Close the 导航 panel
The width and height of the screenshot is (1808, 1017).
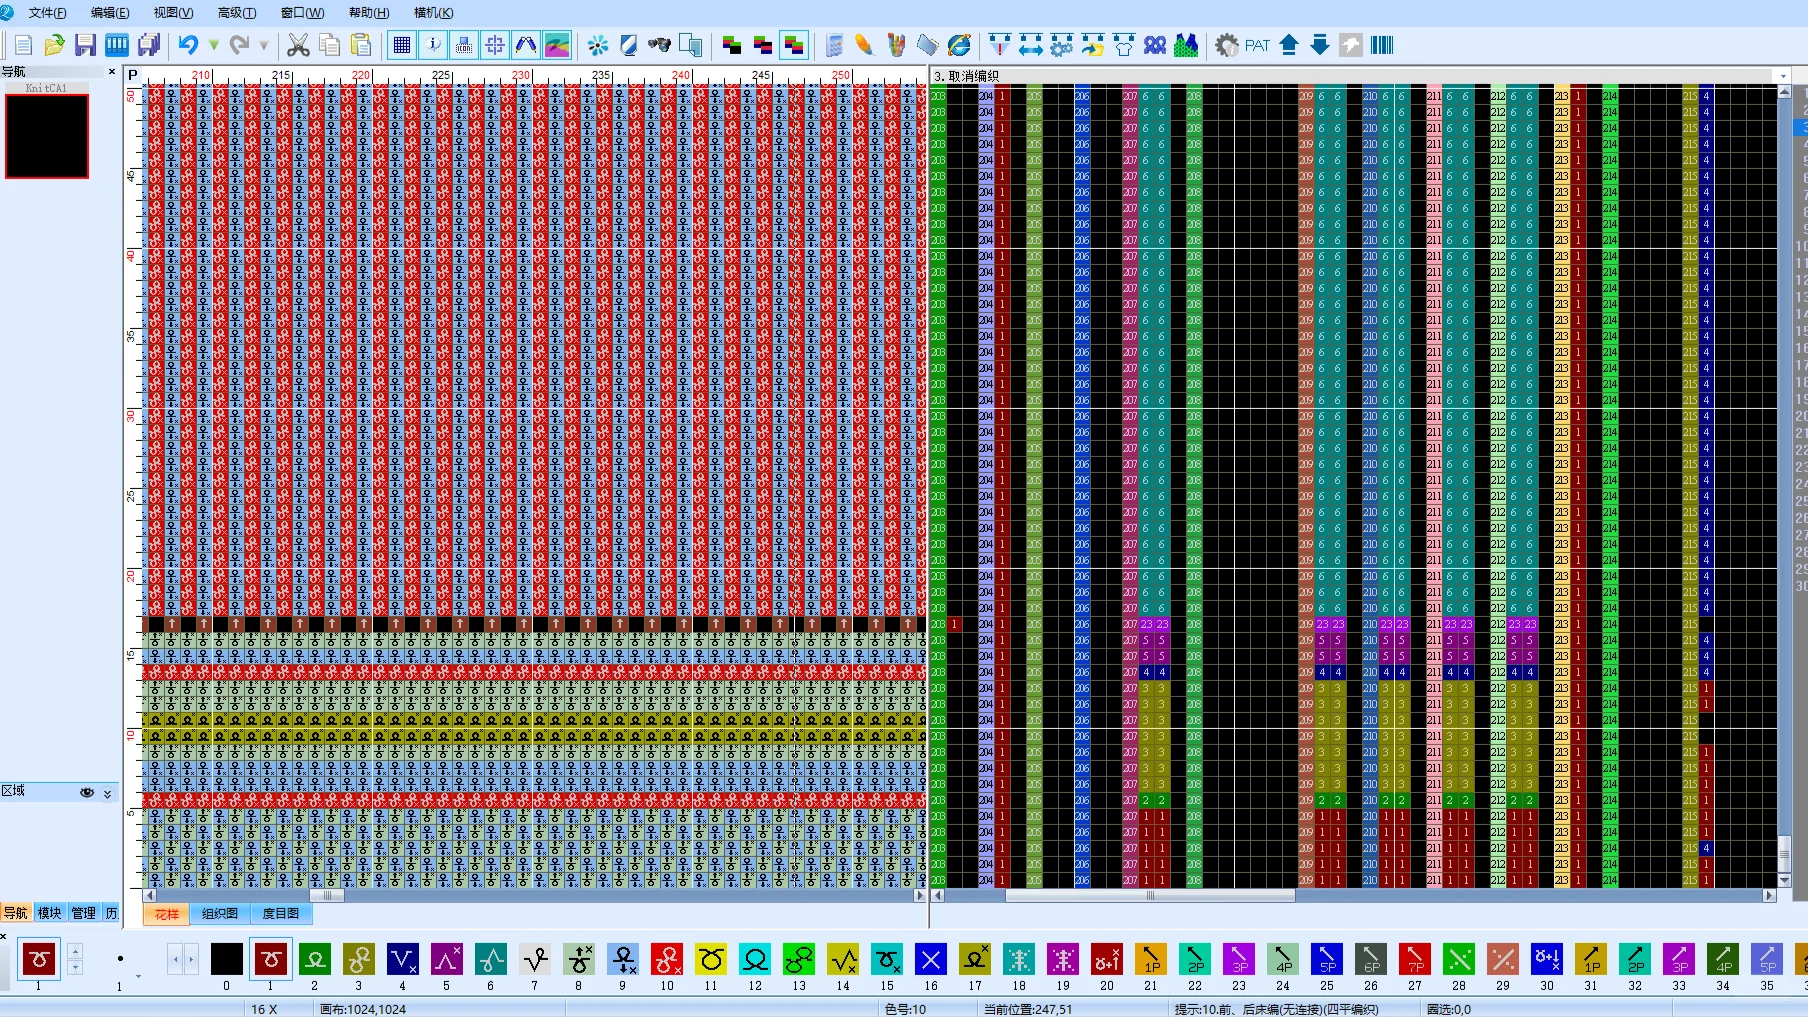coord(112,72)
